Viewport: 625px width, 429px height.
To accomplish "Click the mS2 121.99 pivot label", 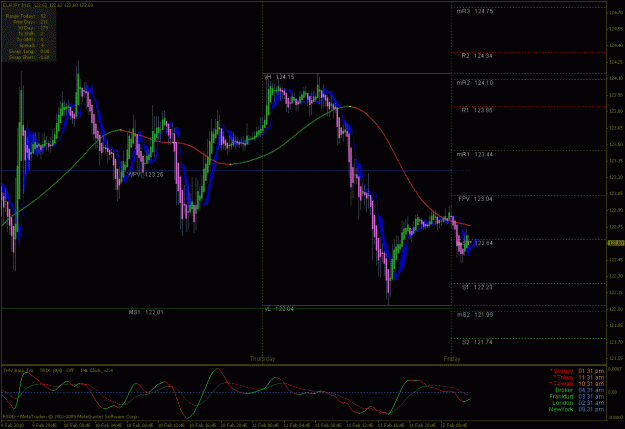I will pos(475,315).
